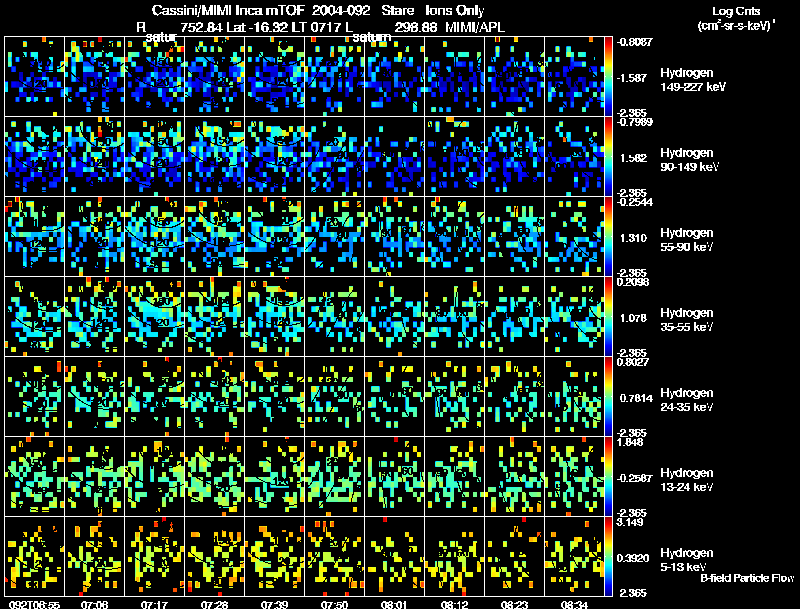Click the Hydrogen 13-24 keV color bar
This screenshot has width=800, height=609.
coord(608,477)
